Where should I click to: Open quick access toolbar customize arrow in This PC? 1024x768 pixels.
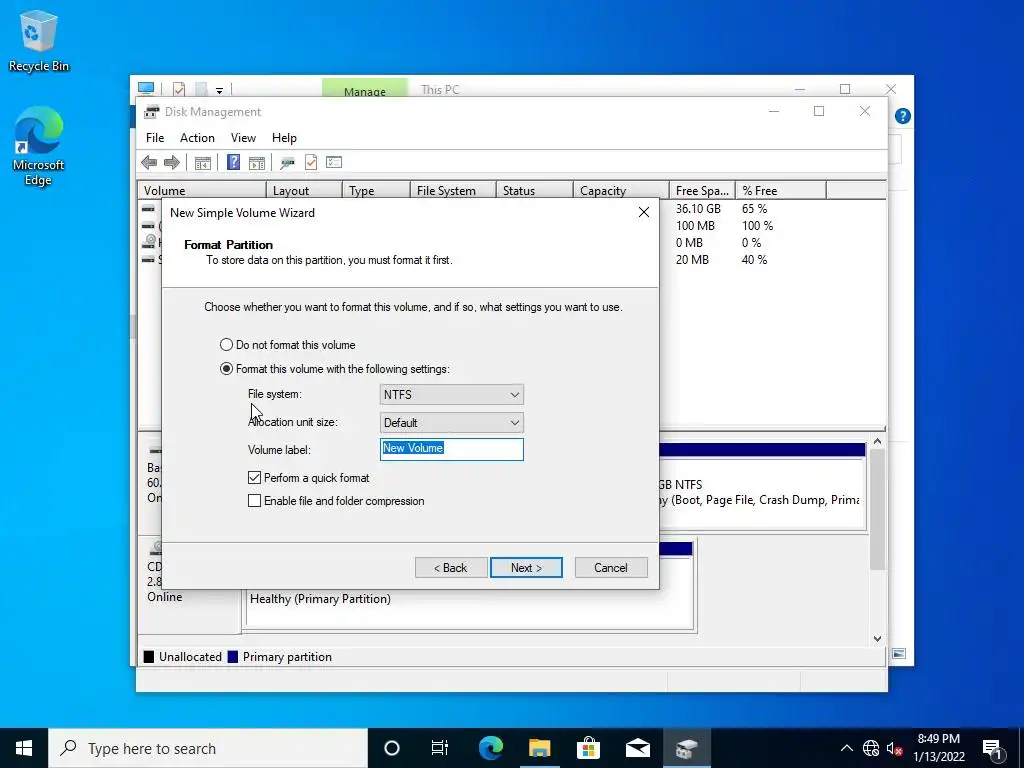pos(219,90)
